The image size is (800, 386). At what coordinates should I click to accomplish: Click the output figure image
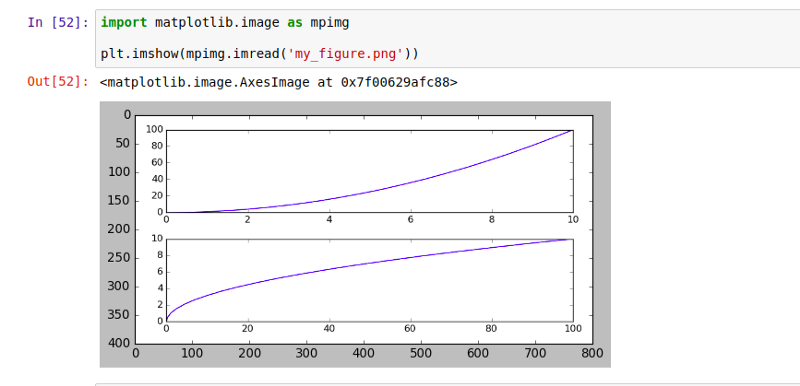[x=355, y=234]
